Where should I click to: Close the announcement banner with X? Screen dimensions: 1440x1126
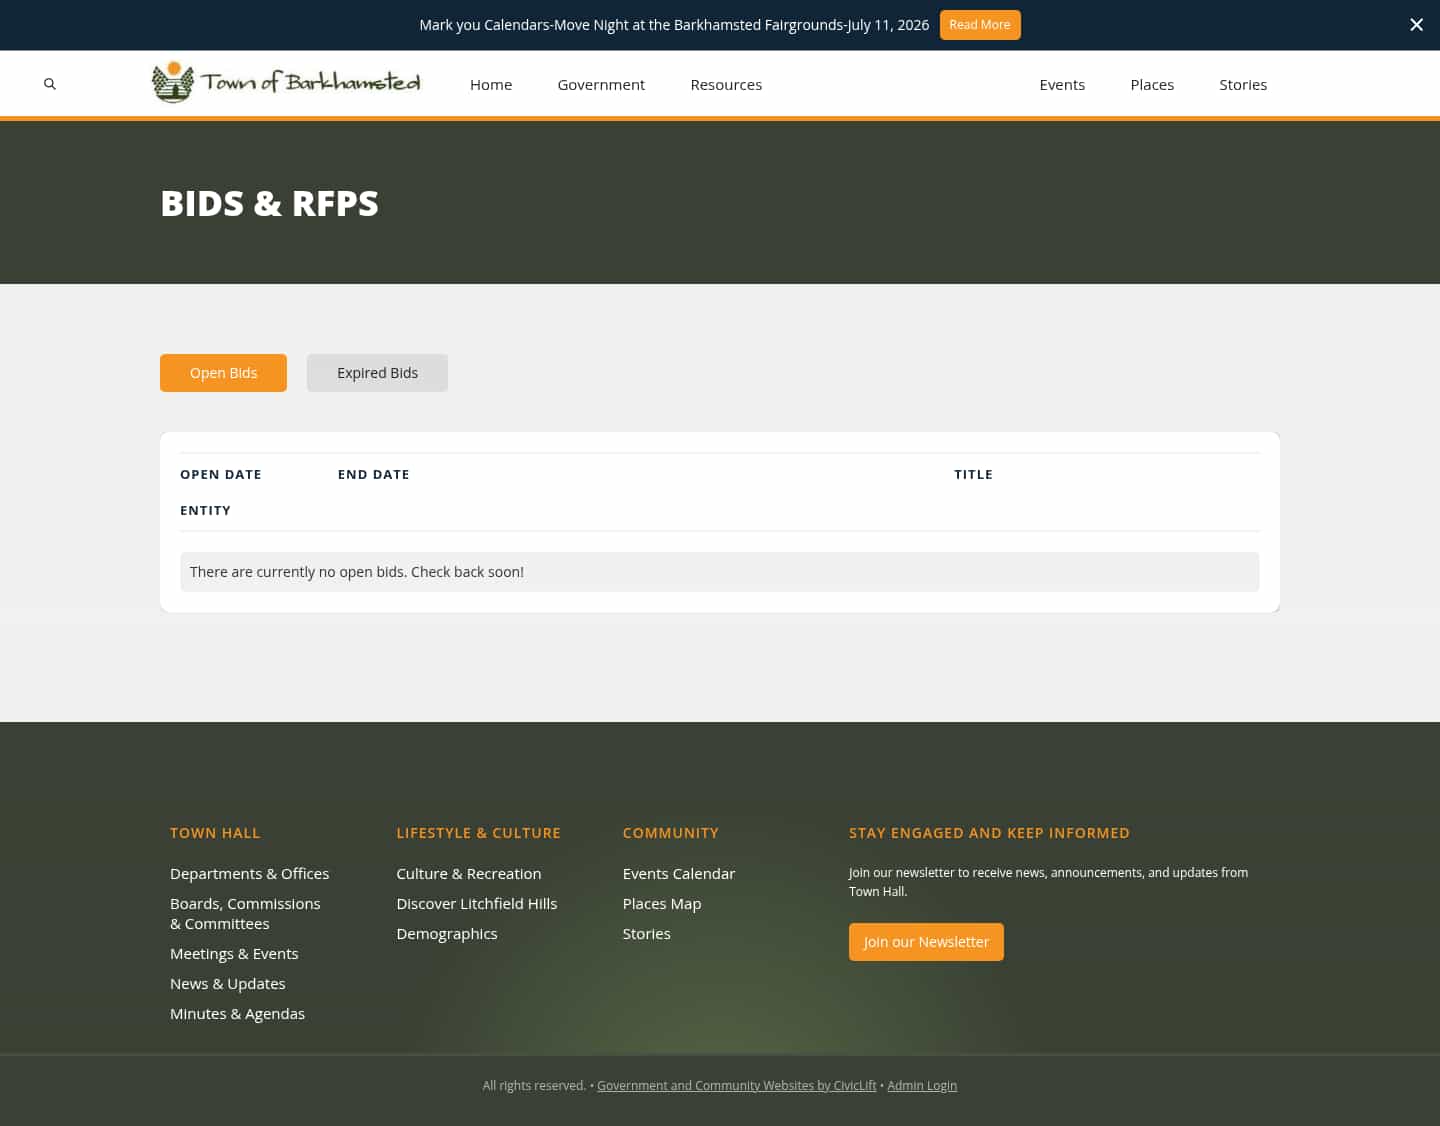1416,25
